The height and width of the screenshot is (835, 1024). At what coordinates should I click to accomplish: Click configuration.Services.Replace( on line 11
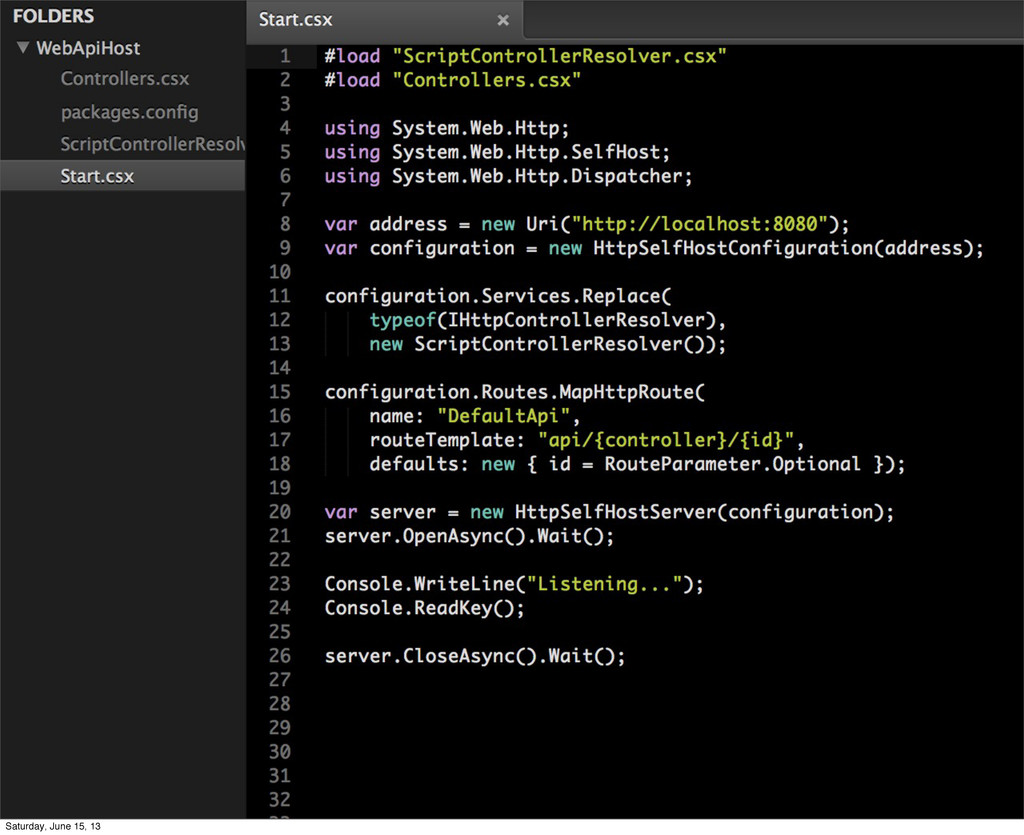pyautogui.click(x=498, y=296)
